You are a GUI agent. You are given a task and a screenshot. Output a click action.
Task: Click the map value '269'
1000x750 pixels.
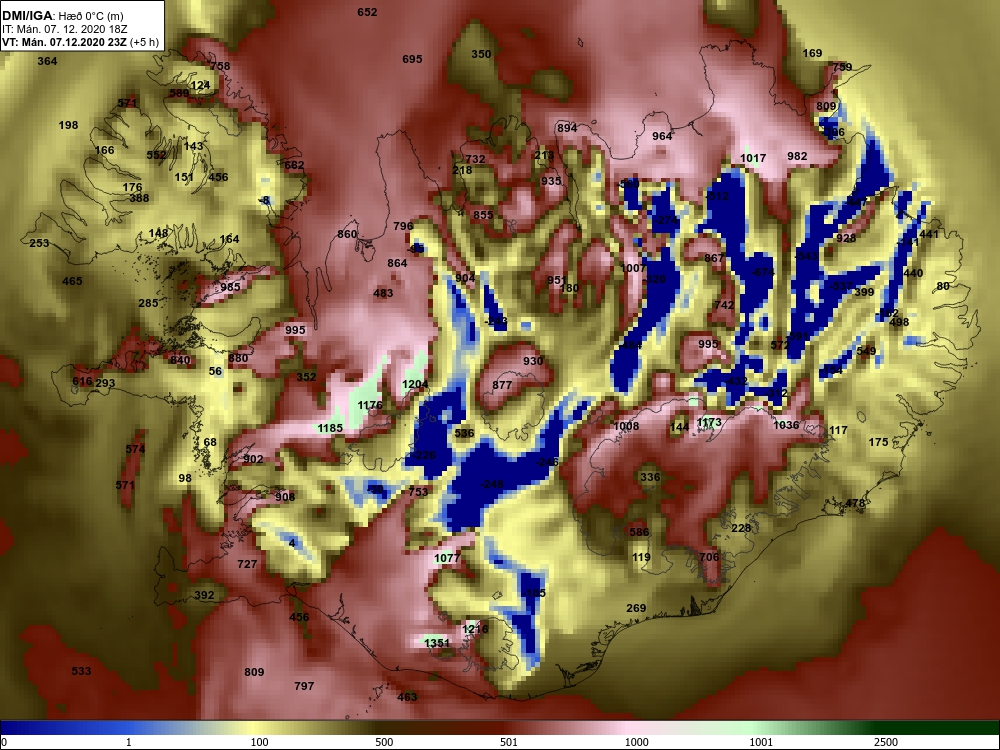[x=636, y=608]
